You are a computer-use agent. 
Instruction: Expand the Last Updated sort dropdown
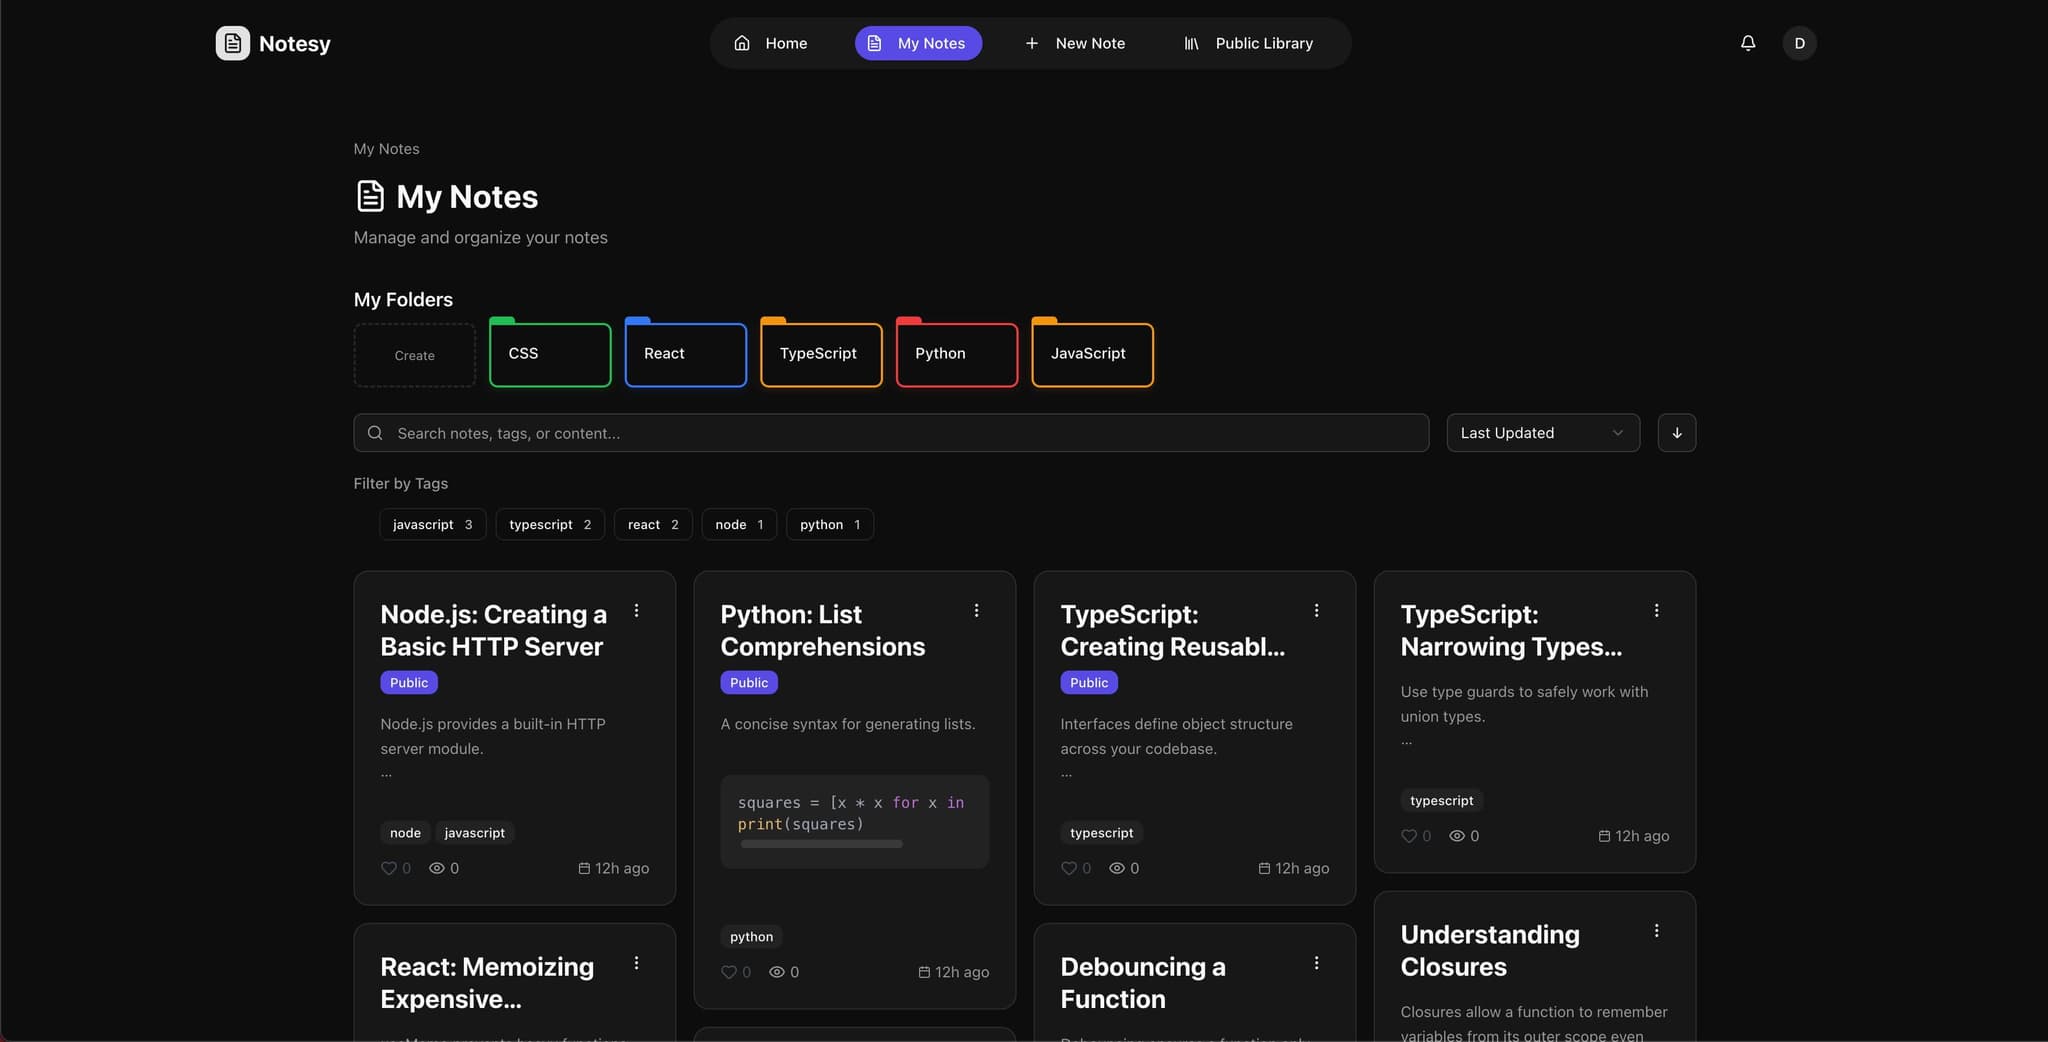(x=1542, y=433)
